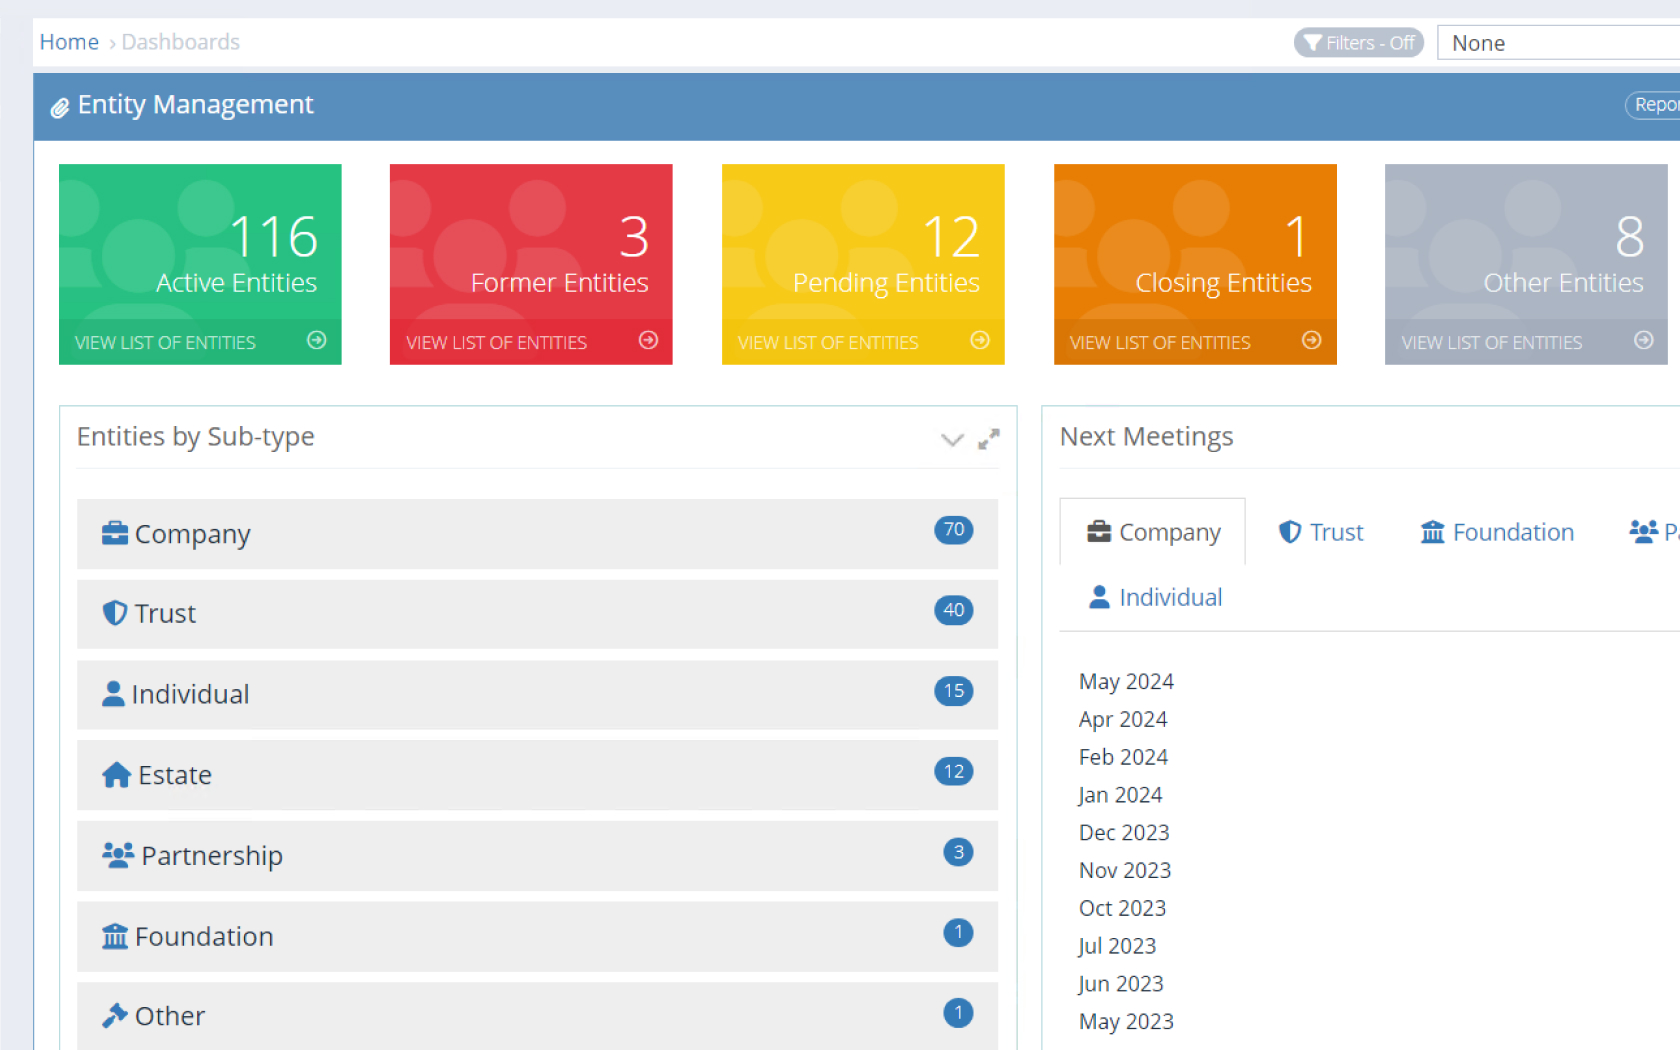This screenshot has height=1050, width=1680.
Task: Click the arrow icon on Other Entities card
Action: coord(1643,341)
